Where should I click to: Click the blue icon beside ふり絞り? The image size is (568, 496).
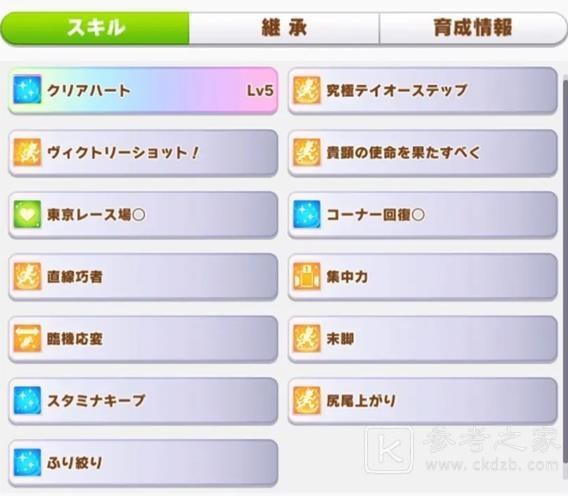27,462
